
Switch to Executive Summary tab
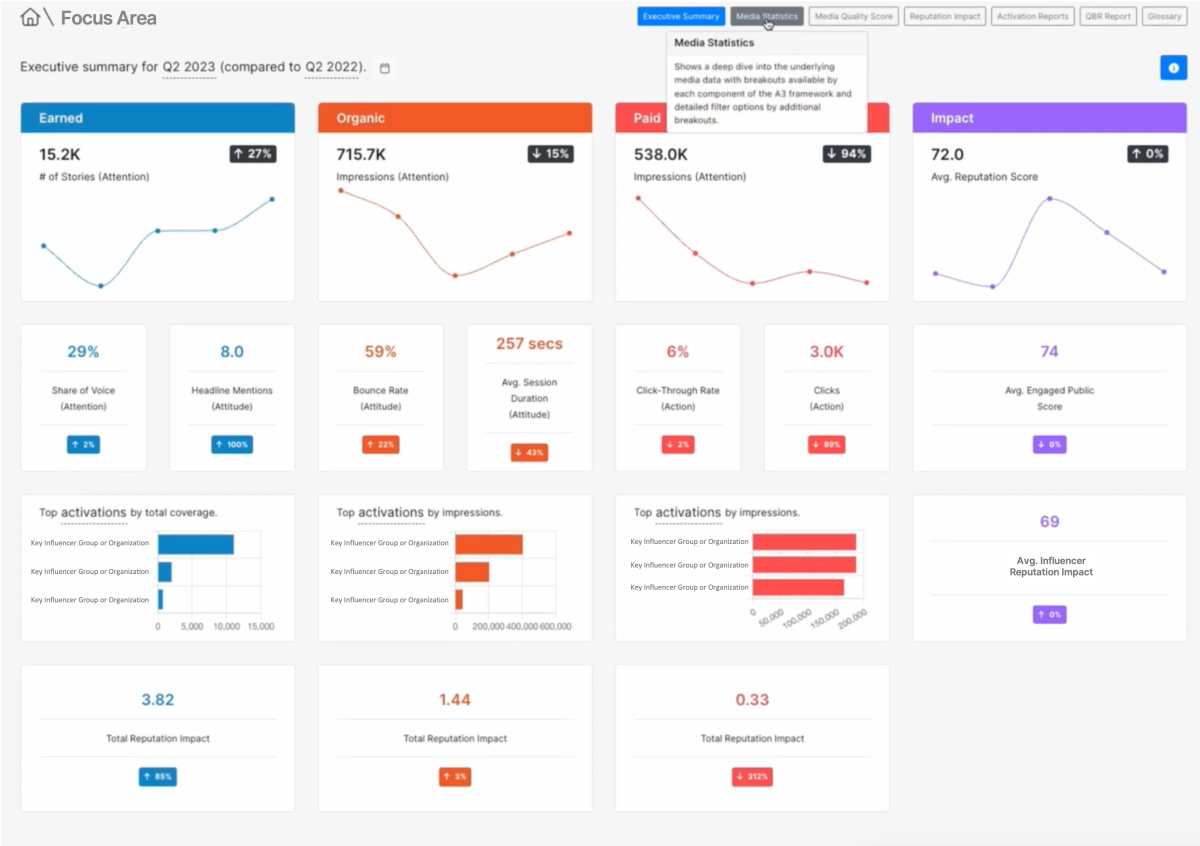[x=681, y=16]
